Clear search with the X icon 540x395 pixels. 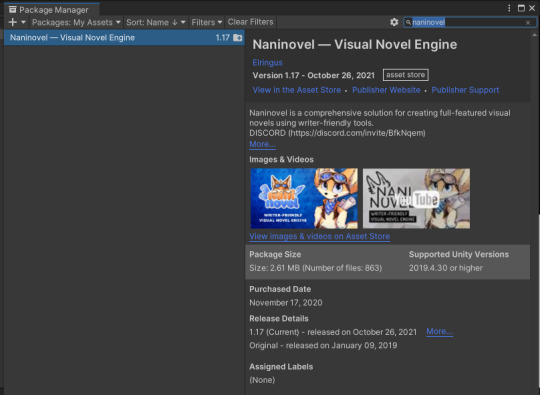(x=528, y=23)
